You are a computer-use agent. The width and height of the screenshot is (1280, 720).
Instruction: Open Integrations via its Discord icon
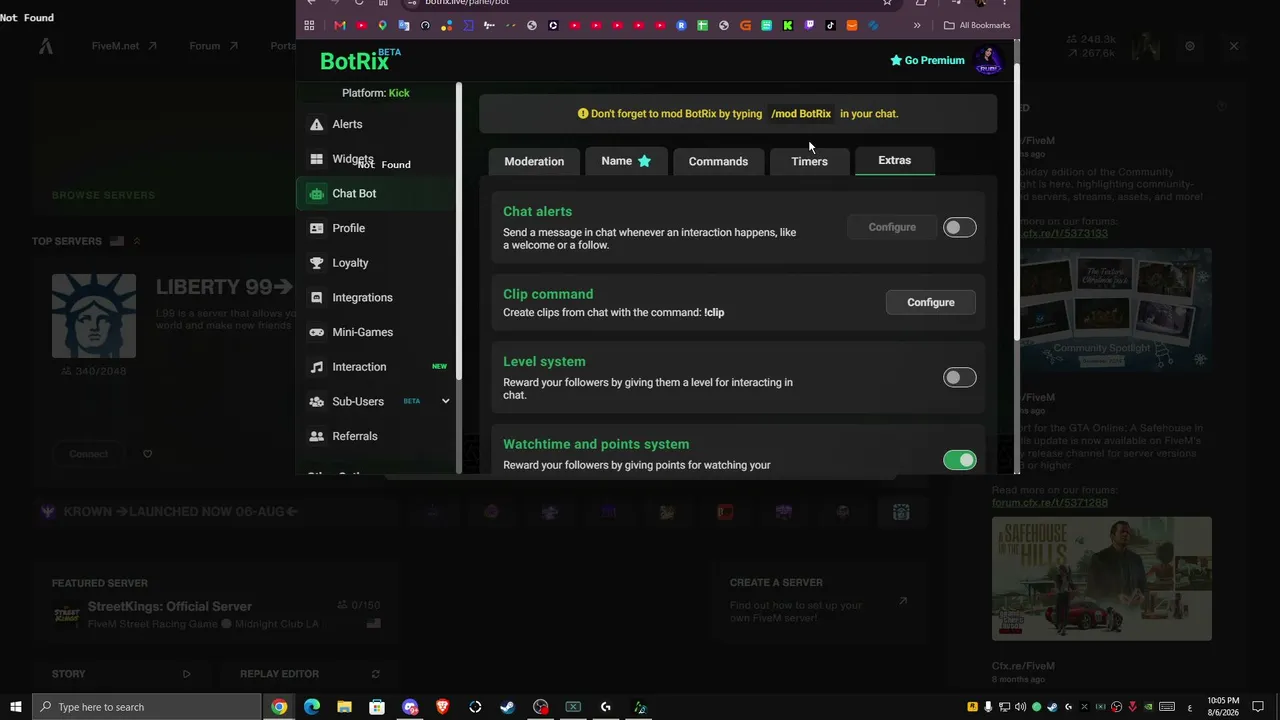(x=317, y=298)
